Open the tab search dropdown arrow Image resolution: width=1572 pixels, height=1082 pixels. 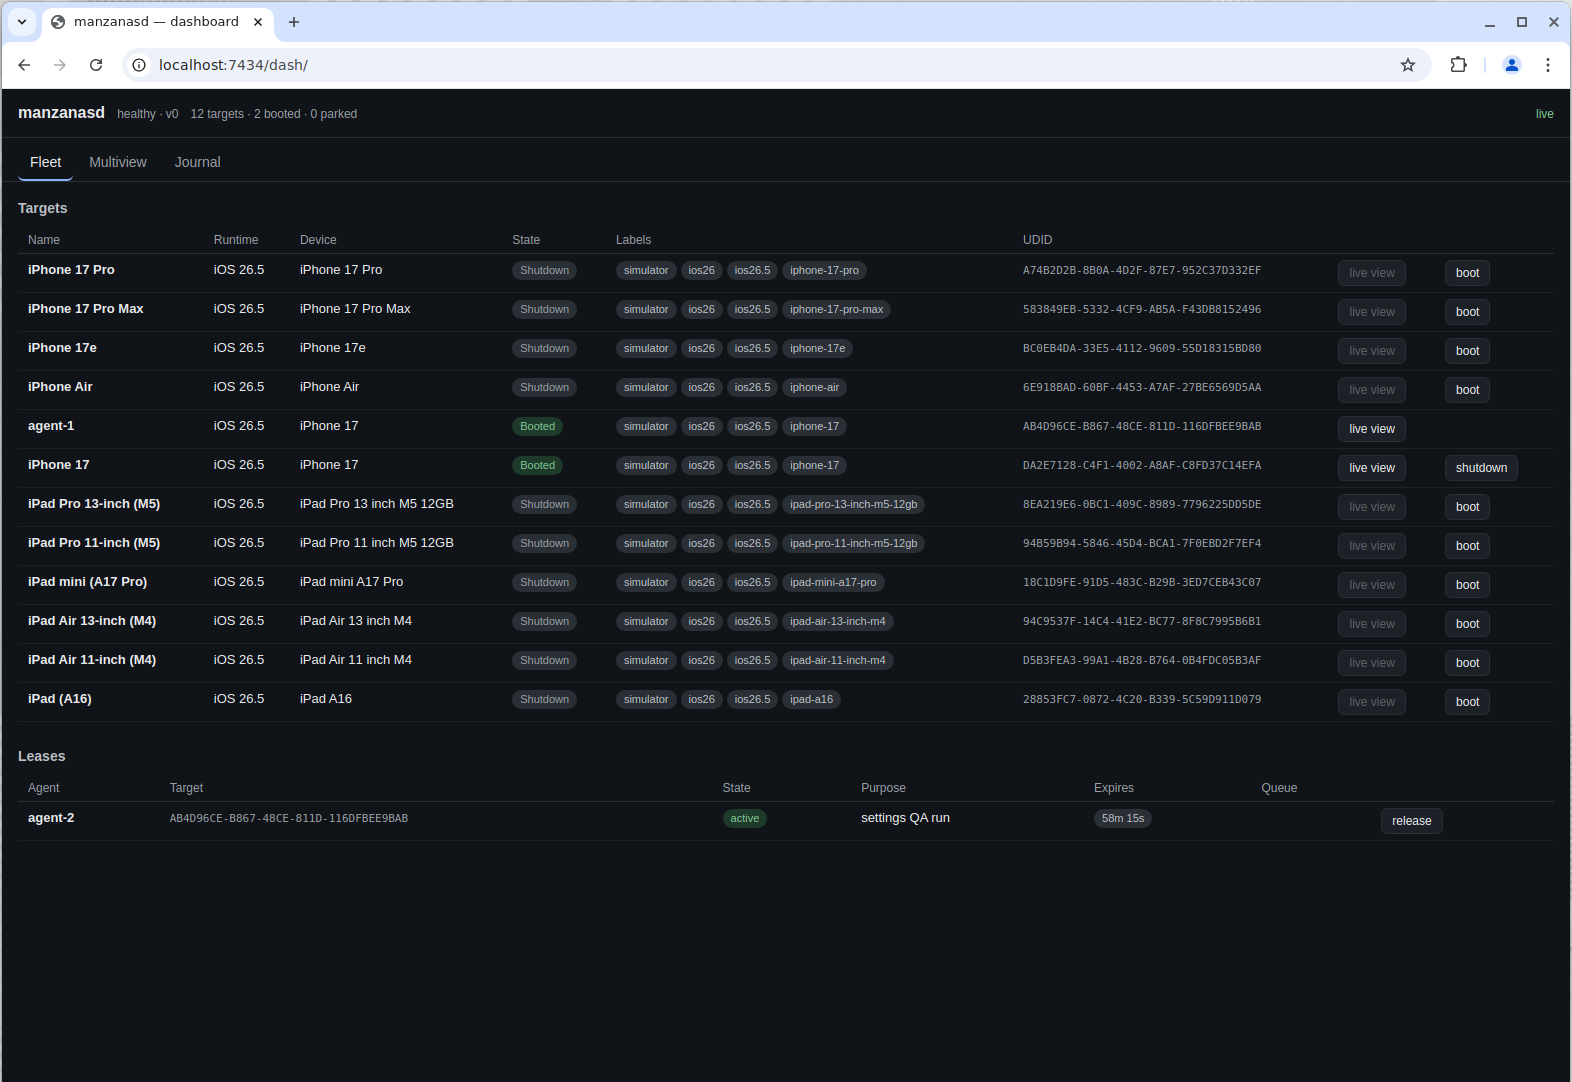pyautogui.click(x=22, y=22)
